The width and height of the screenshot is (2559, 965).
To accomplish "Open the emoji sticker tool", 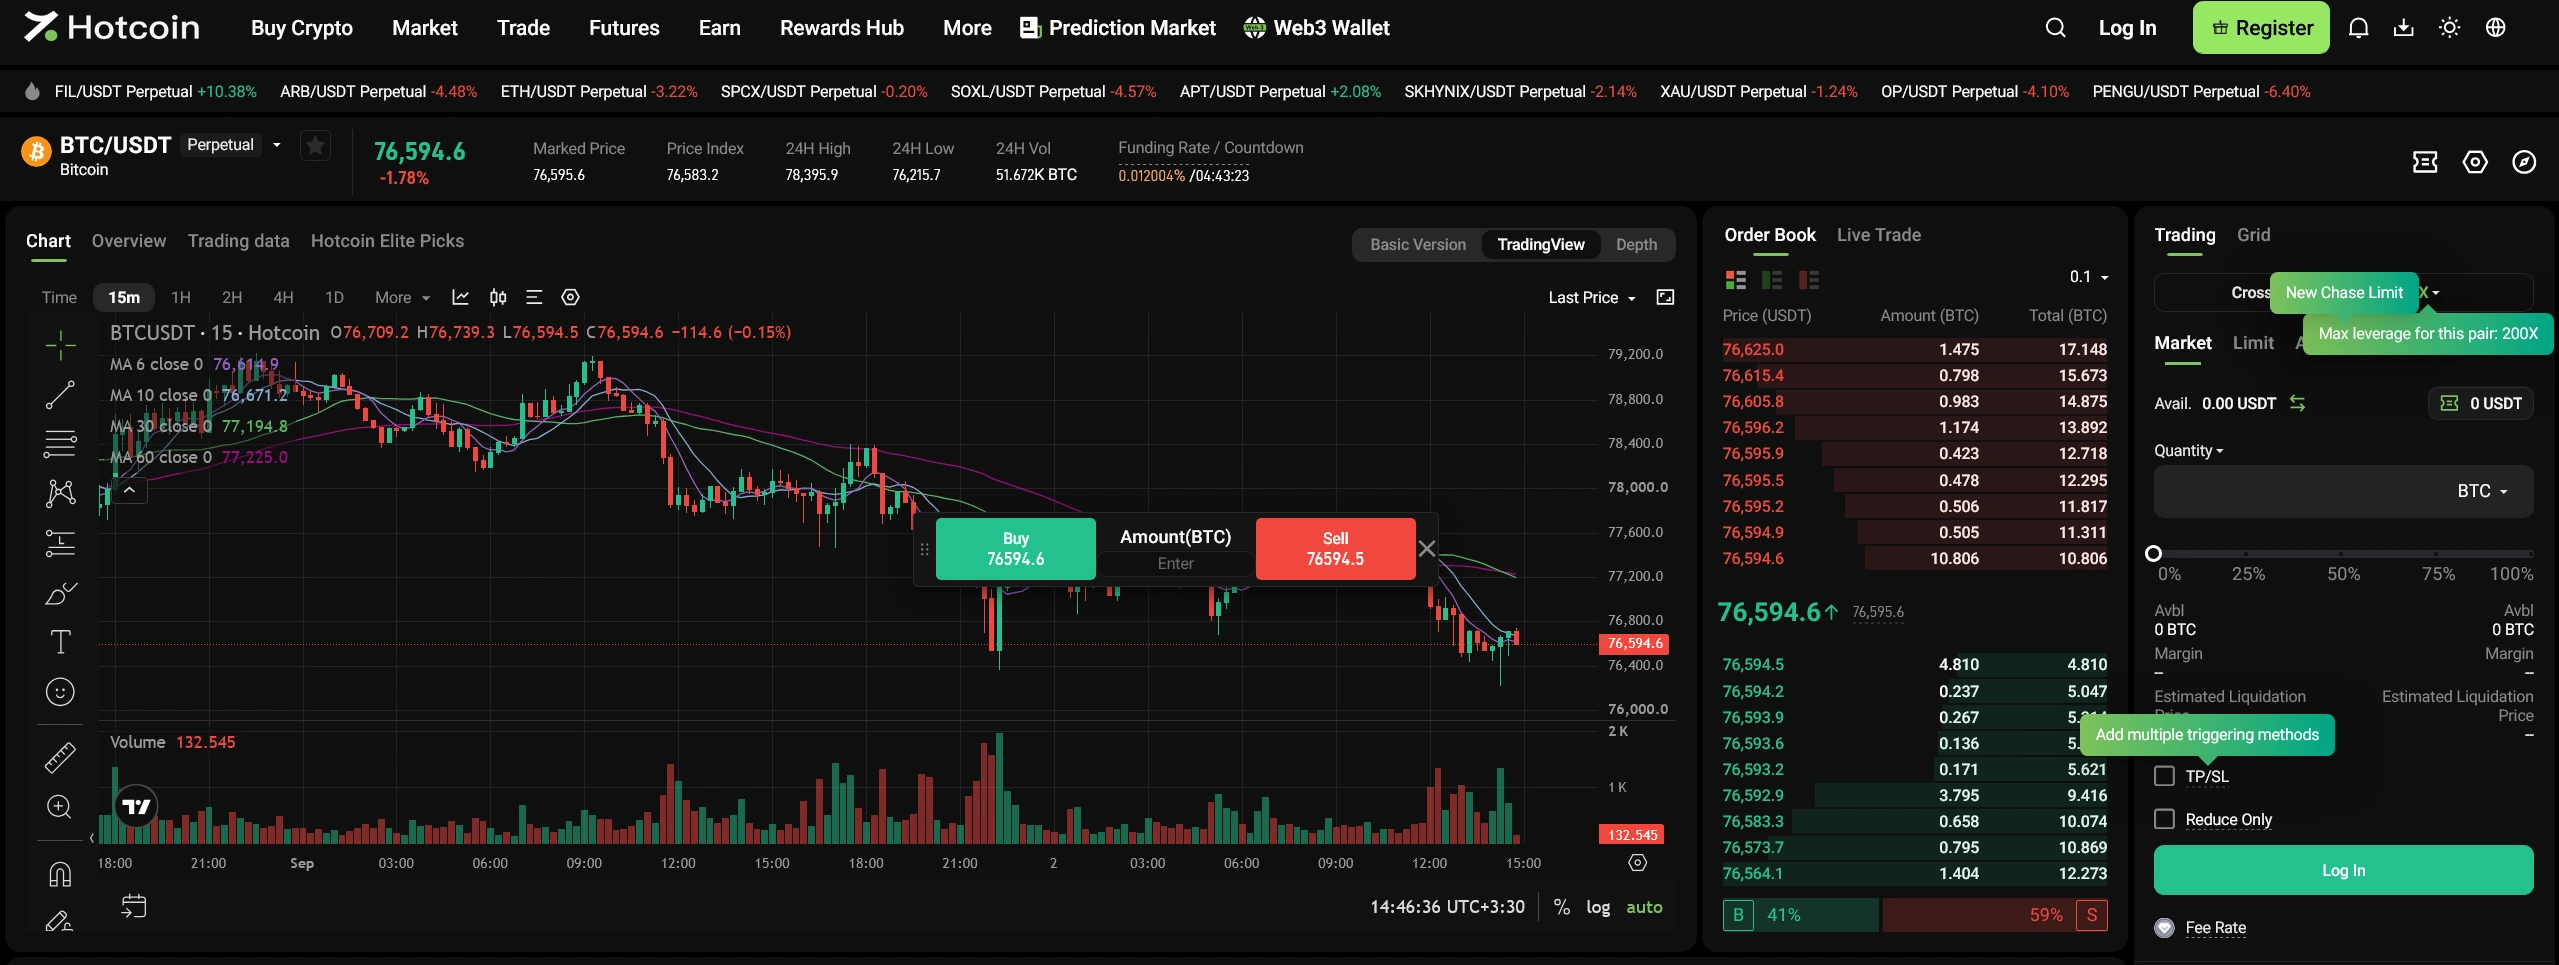I will click(x=60, y=692).
